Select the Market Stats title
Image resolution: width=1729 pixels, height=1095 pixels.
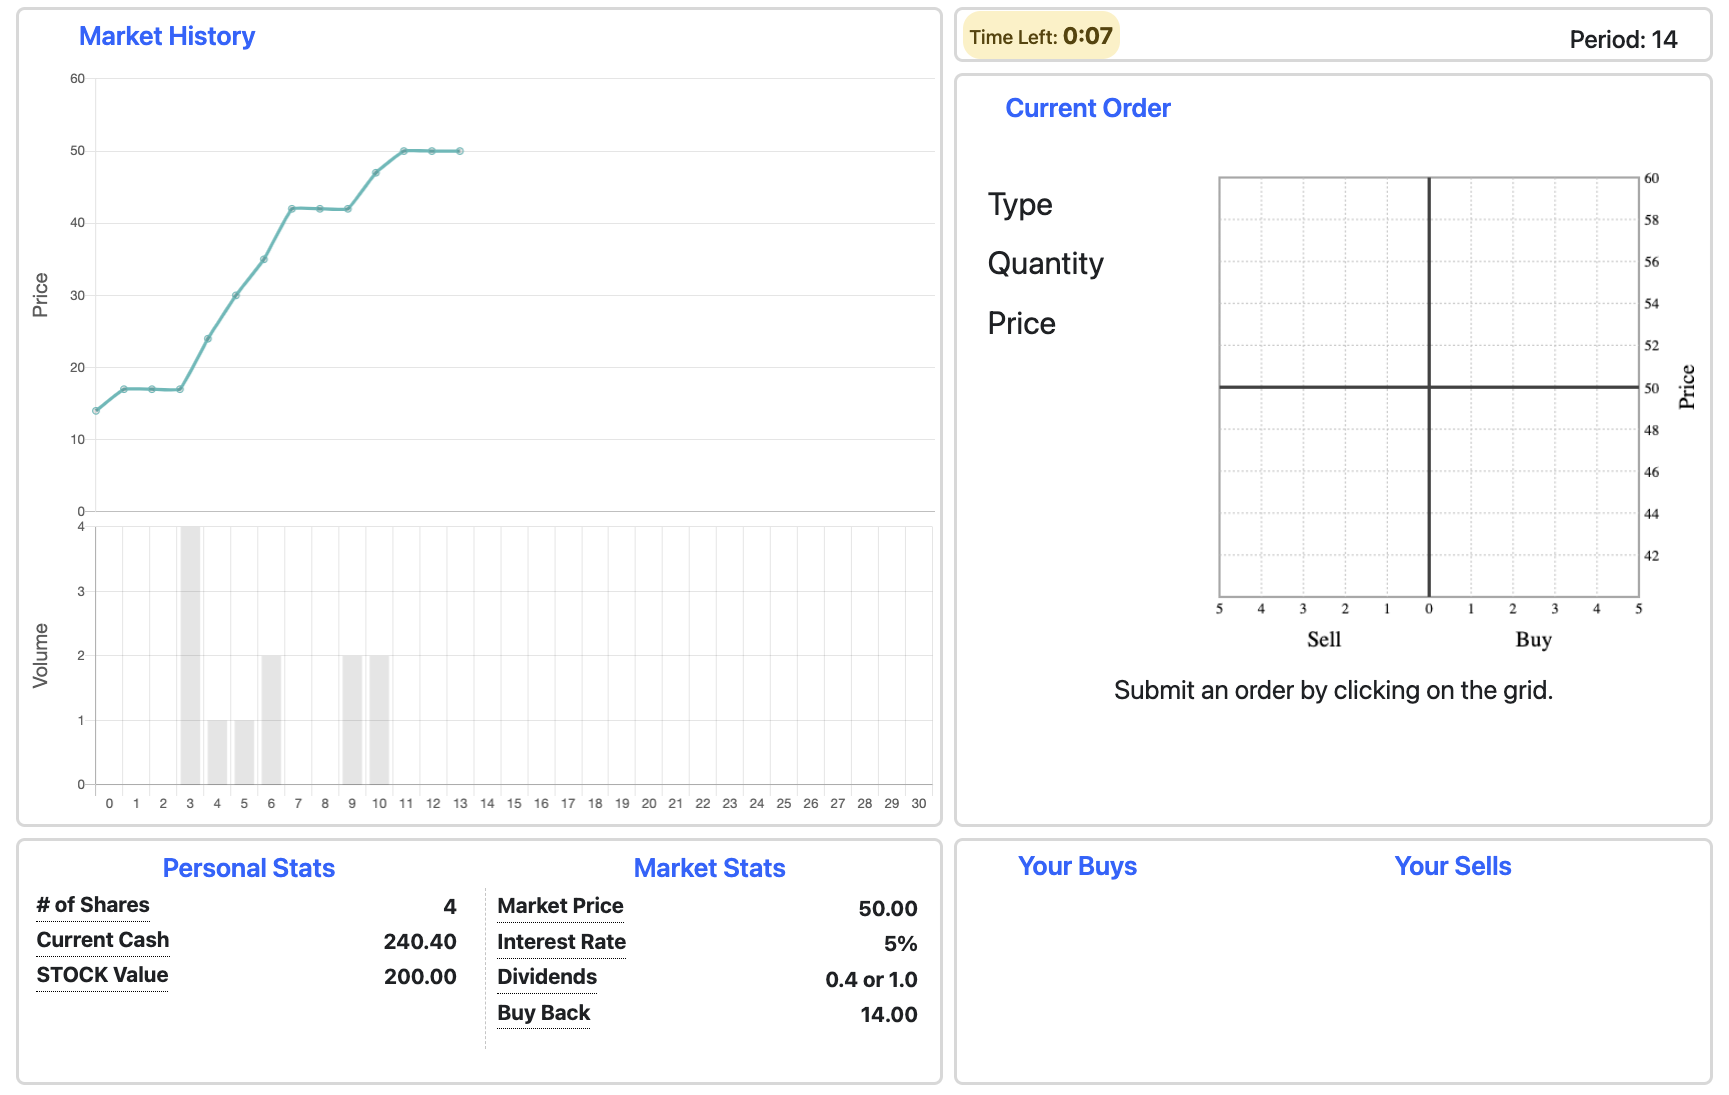point(709,868)
